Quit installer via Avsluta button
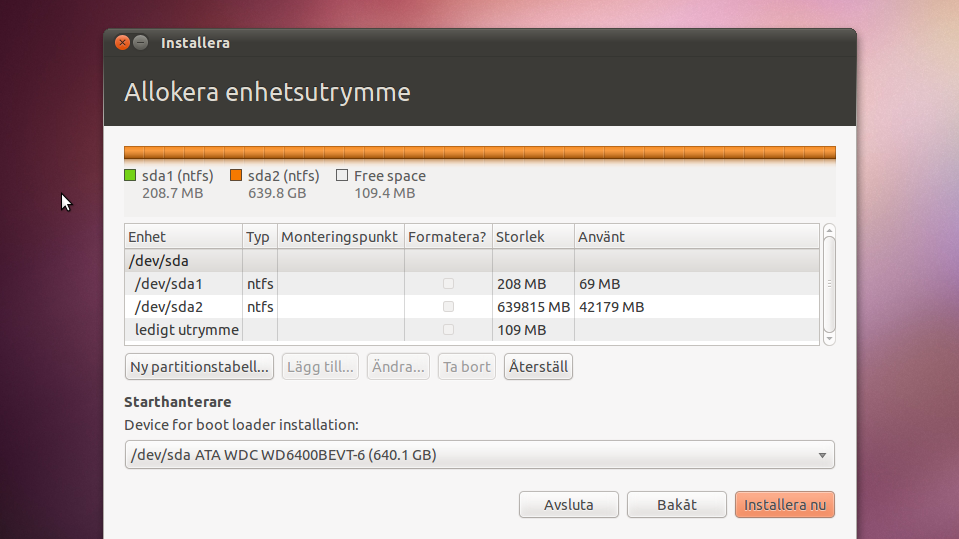The width and height of the screenshot is (959, 539). (x=569, y=505)
